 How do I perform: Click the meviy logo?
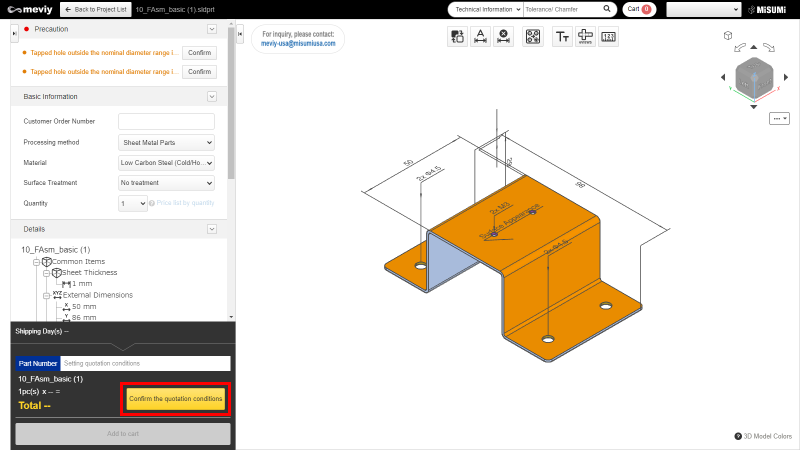(x=30, y=10)
